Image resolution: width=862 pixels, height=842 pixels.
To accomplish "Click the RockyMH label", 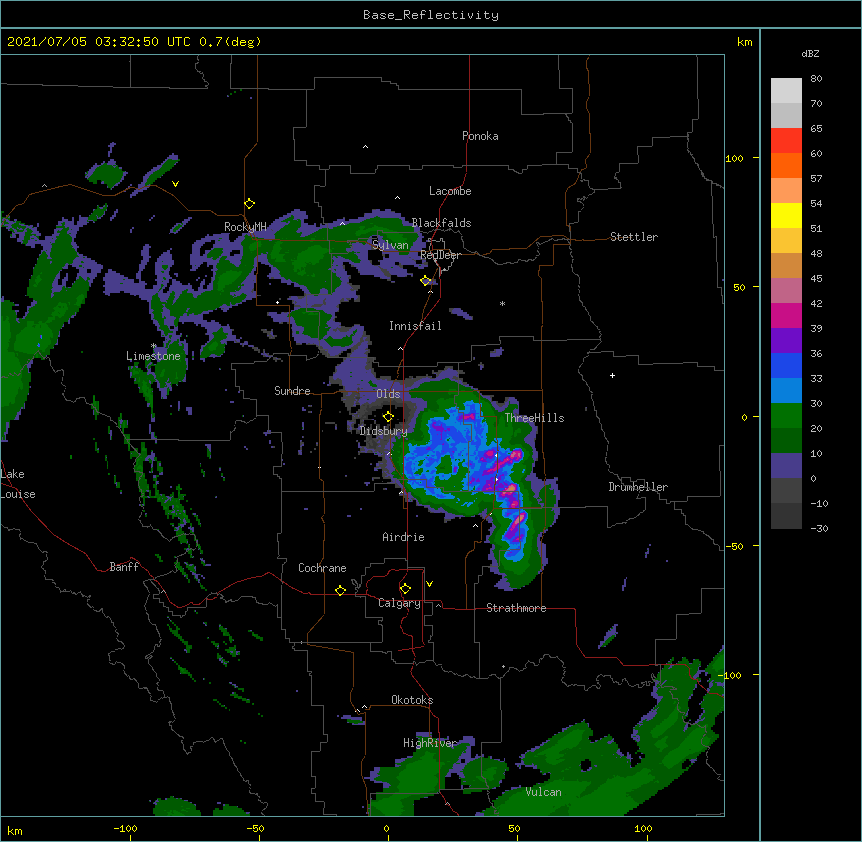I will click(245, 227).
